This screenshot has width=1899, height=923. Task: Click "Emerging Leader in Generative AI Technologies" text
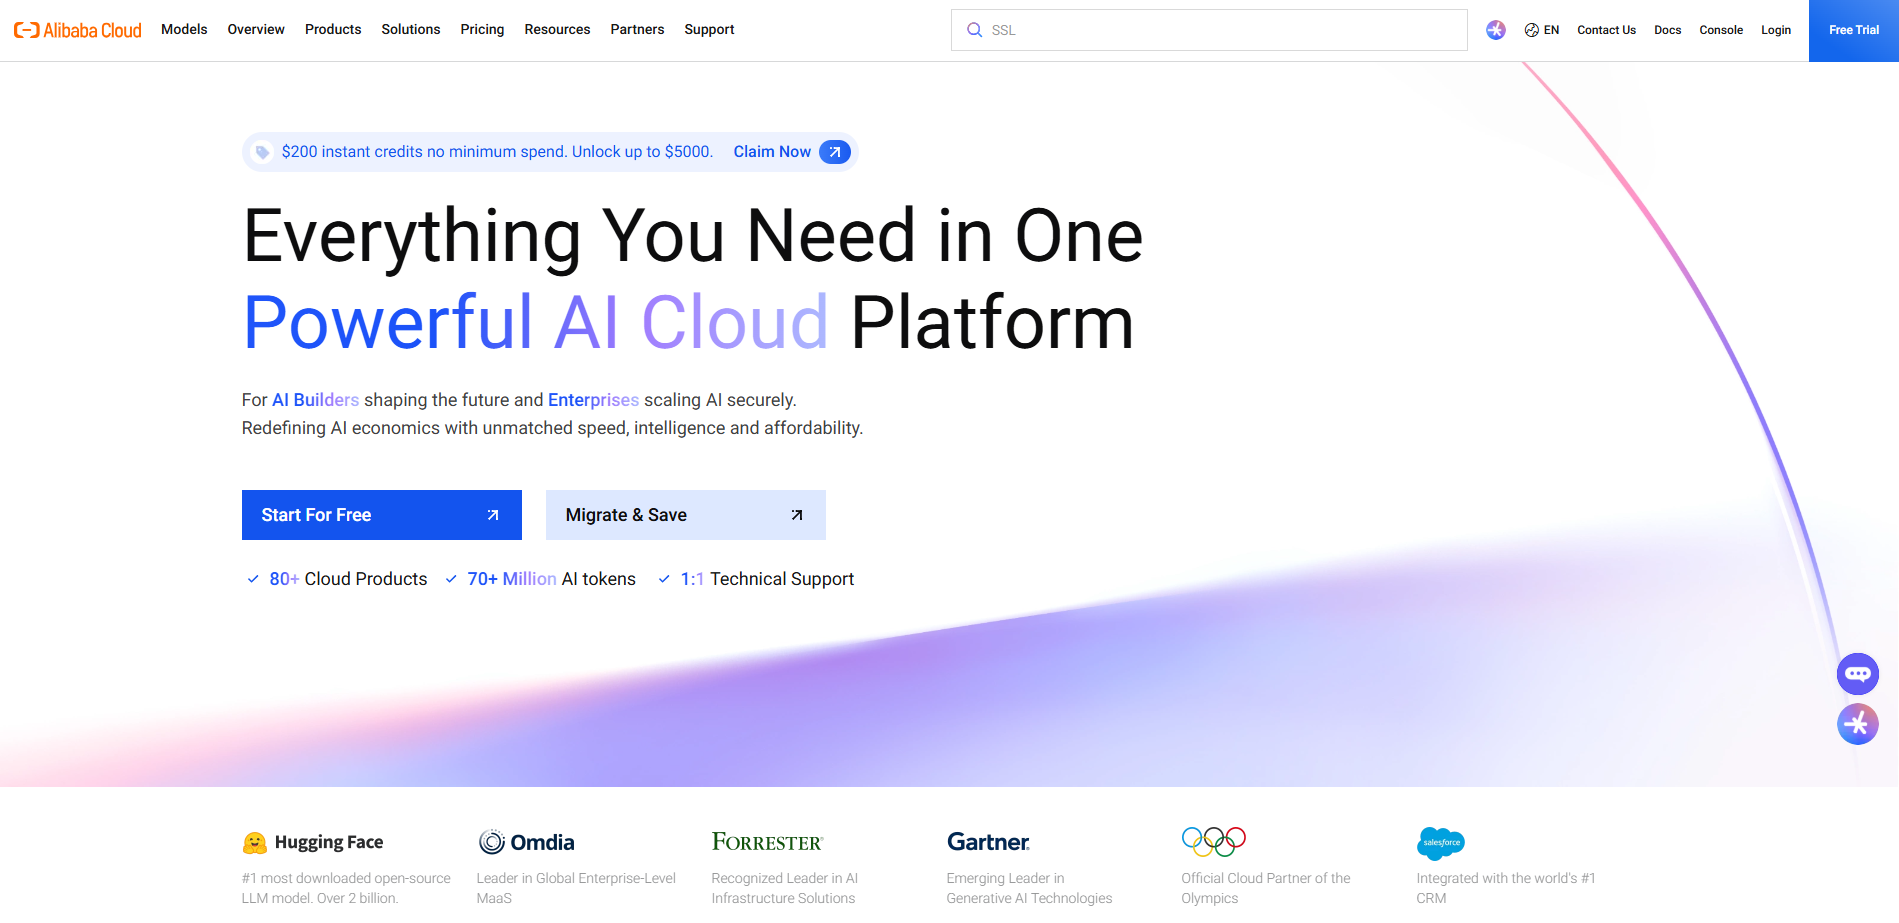(1029, 888)
